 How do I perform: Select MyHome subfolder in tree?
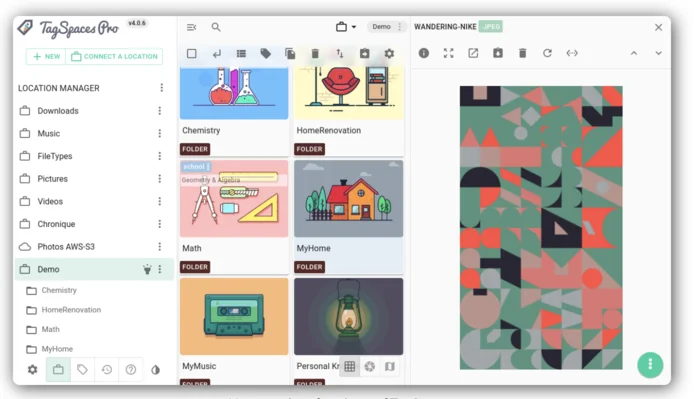pos(57,349)
